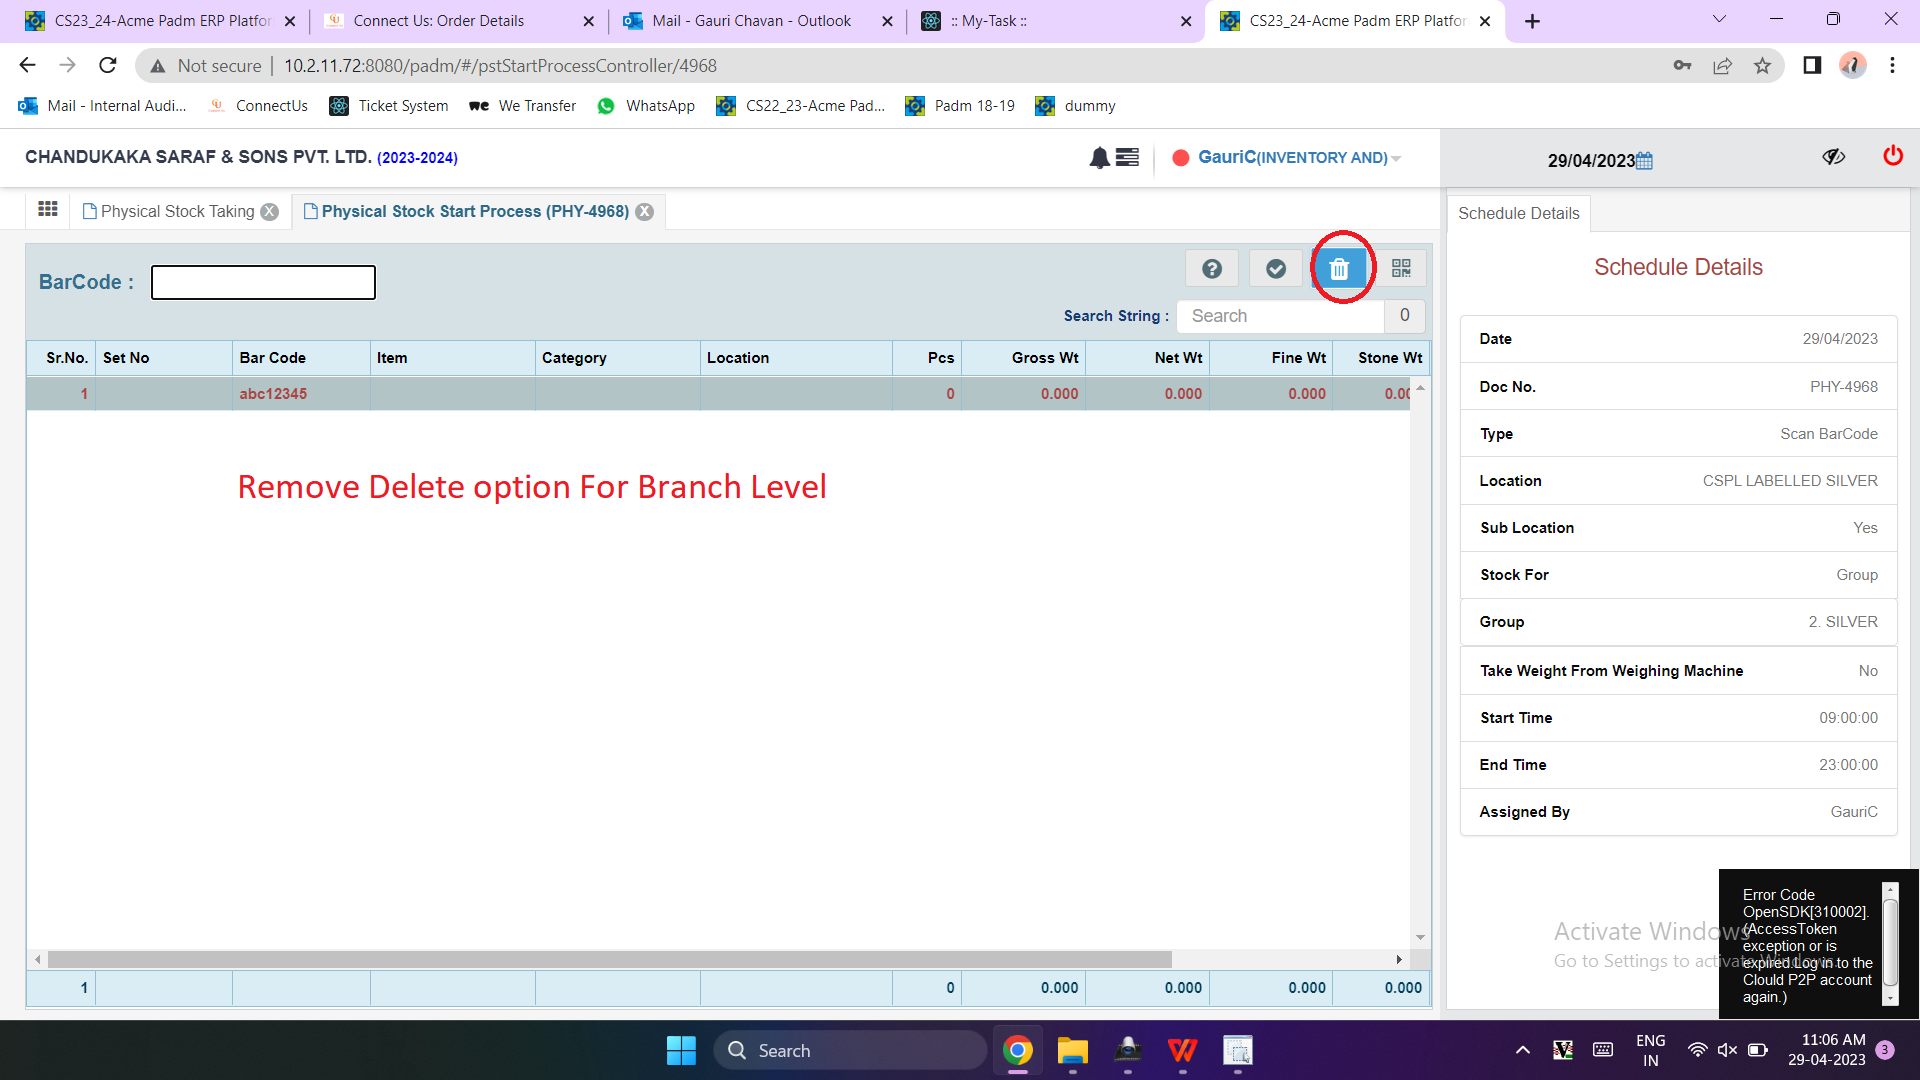
Task: Open the password key icon
Action: 1682,66
